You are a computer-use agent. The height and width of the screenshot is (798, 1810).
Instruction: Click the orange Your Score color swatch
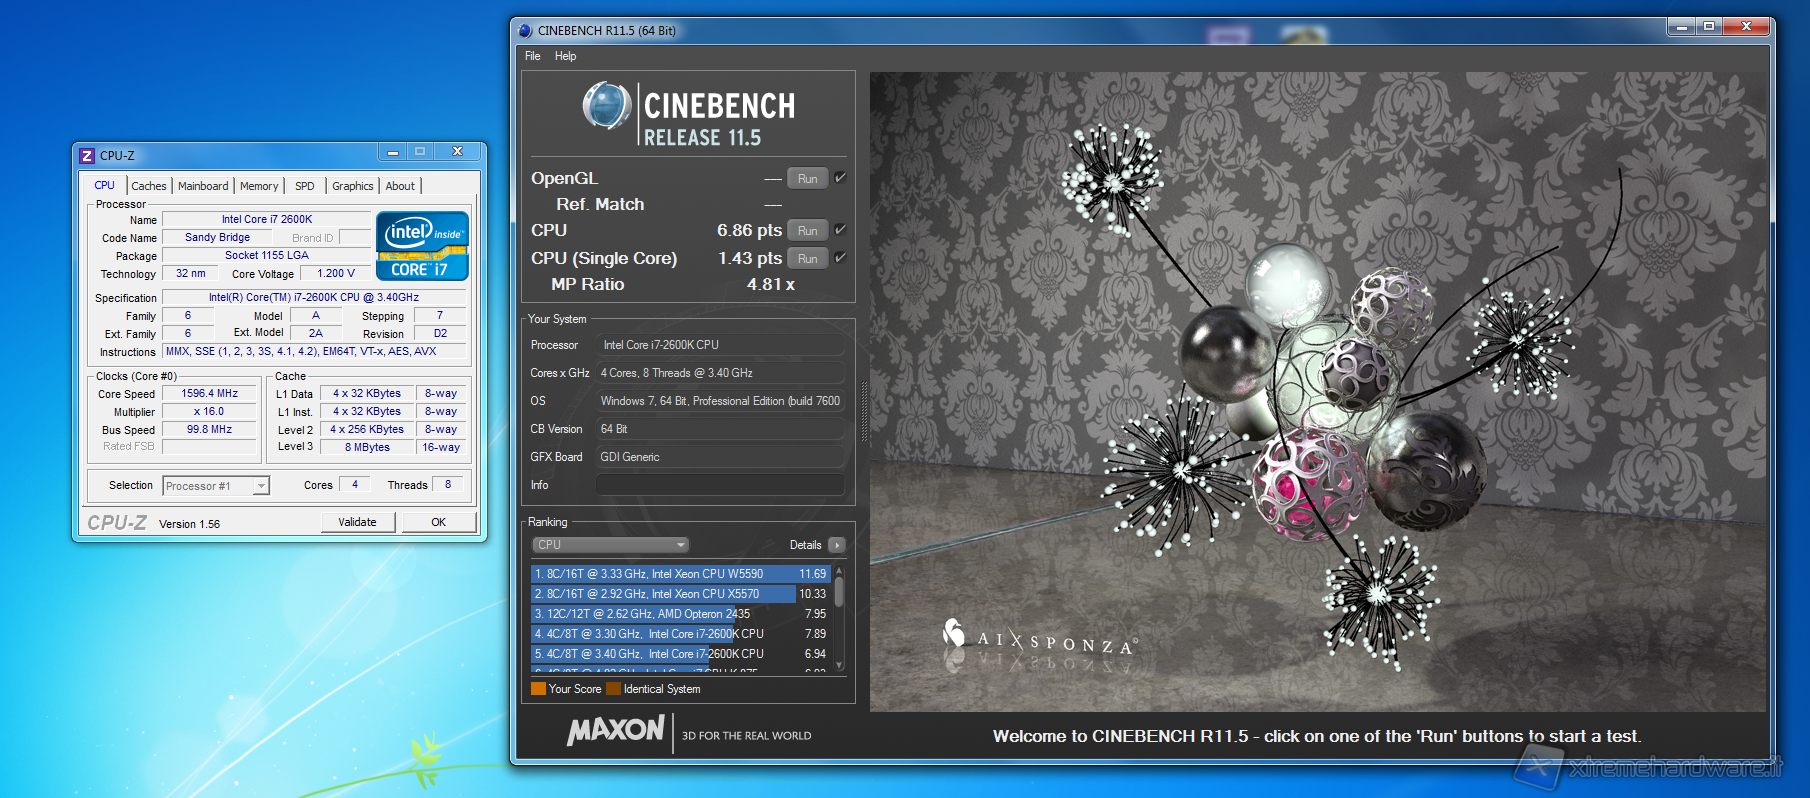pos(538,689)
